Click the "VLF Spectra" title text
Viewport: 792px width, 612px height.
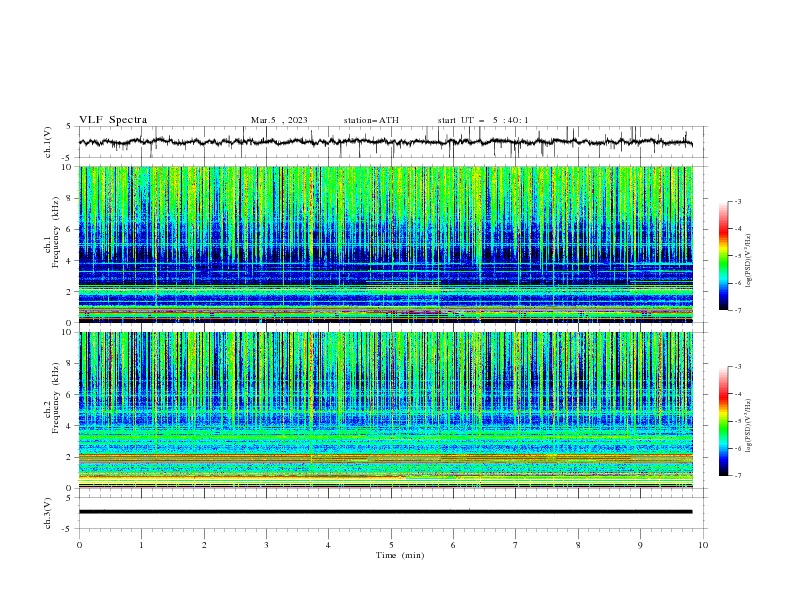point(113,120)
